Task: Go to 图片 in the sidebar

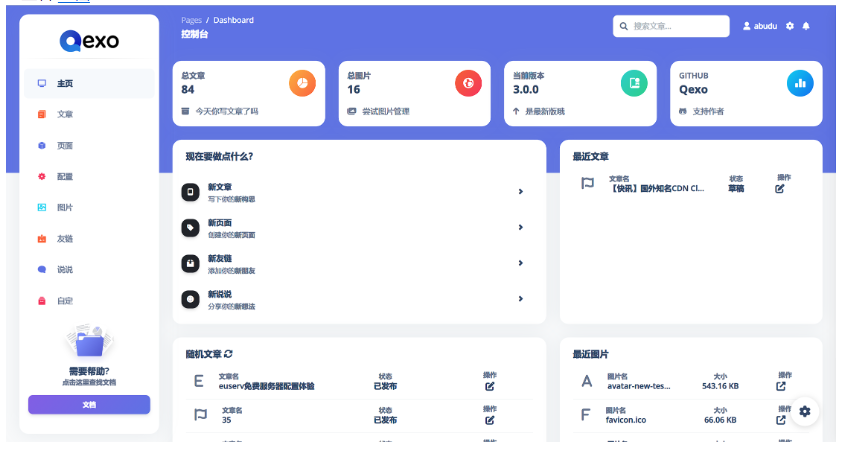Action: [x=64, y=207]
